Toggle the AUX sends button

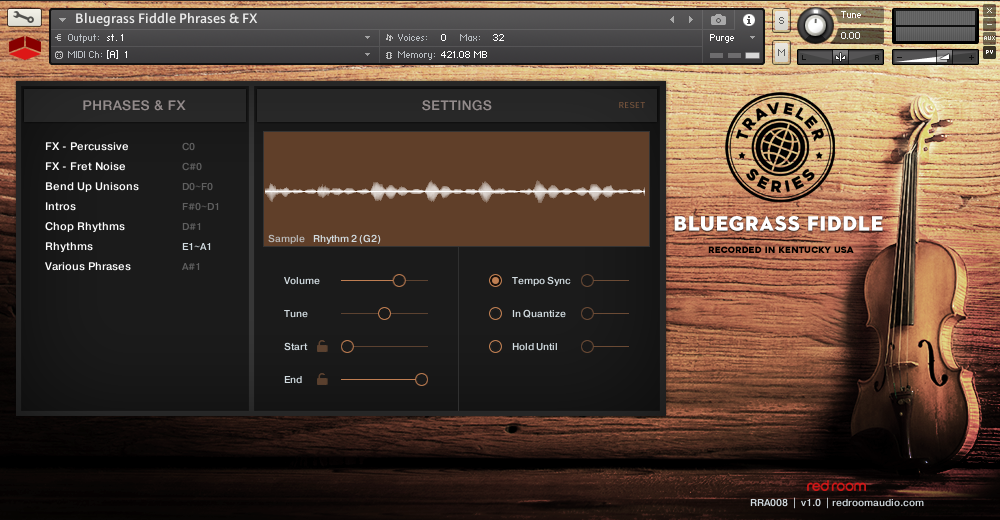pos(990,38)
